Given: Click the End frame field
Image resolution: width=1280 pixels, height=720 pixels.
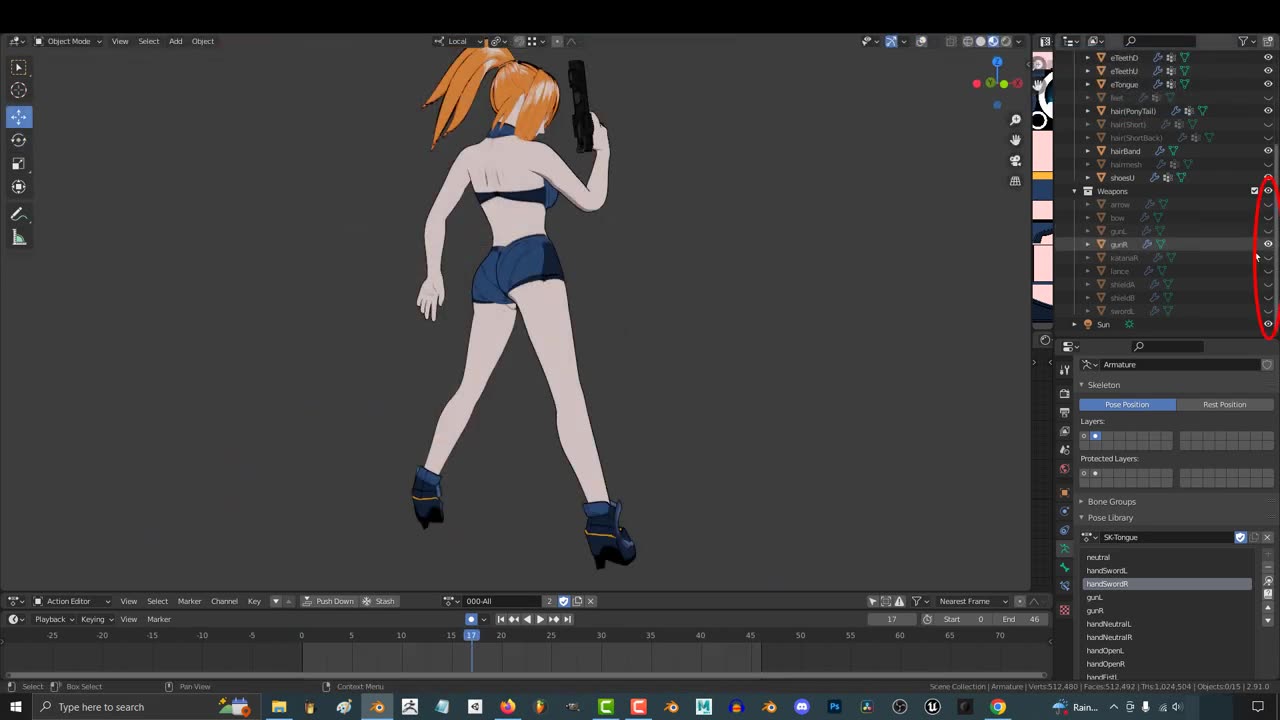Looking at the screenshot, I should [1022, 619].
